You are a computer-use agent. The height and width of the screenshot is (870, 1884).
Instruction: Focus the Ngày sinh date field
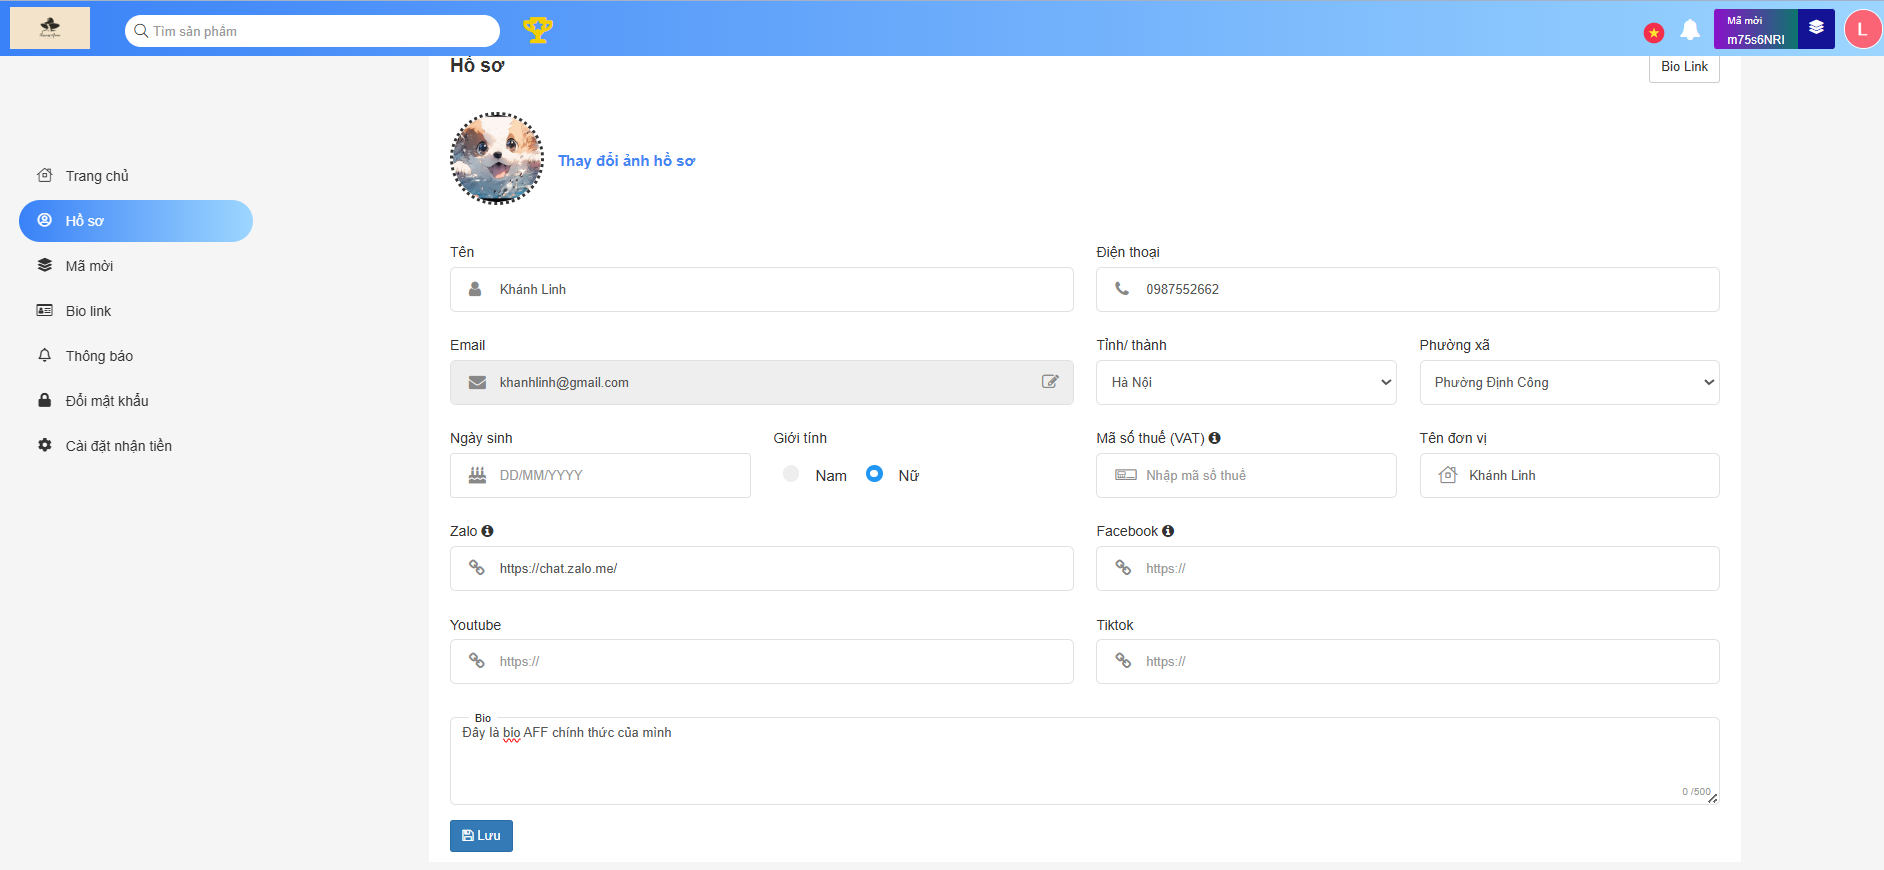click(600, 475)
